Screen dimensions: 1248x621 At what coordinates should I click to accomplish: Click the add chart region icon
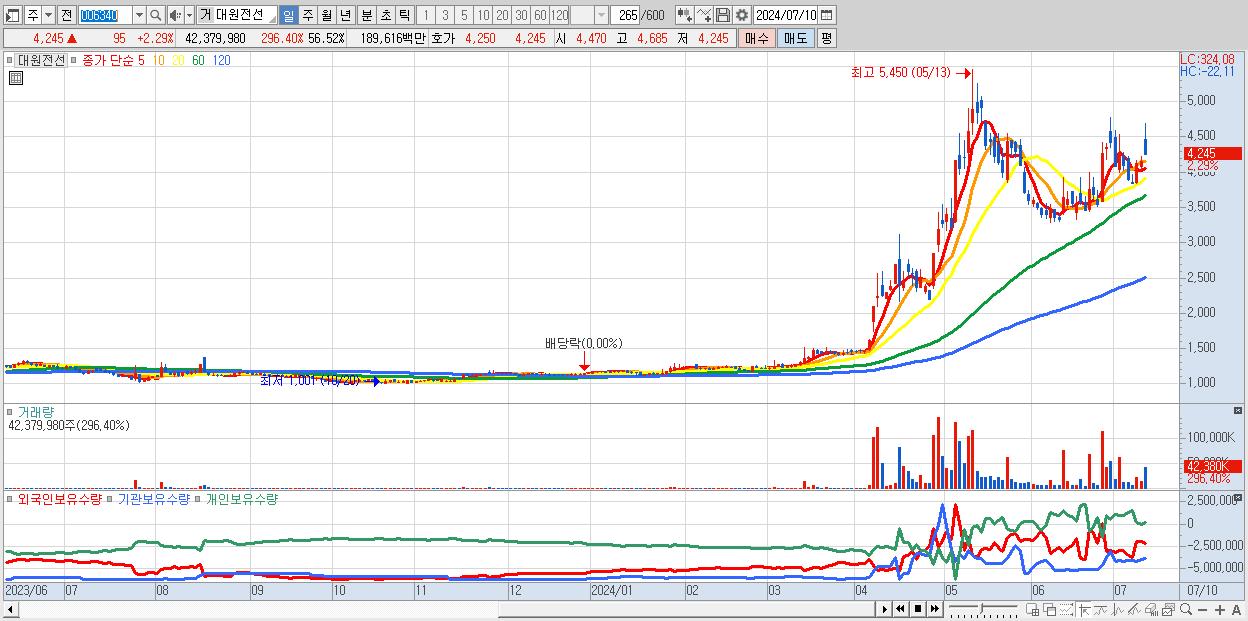1033,610
